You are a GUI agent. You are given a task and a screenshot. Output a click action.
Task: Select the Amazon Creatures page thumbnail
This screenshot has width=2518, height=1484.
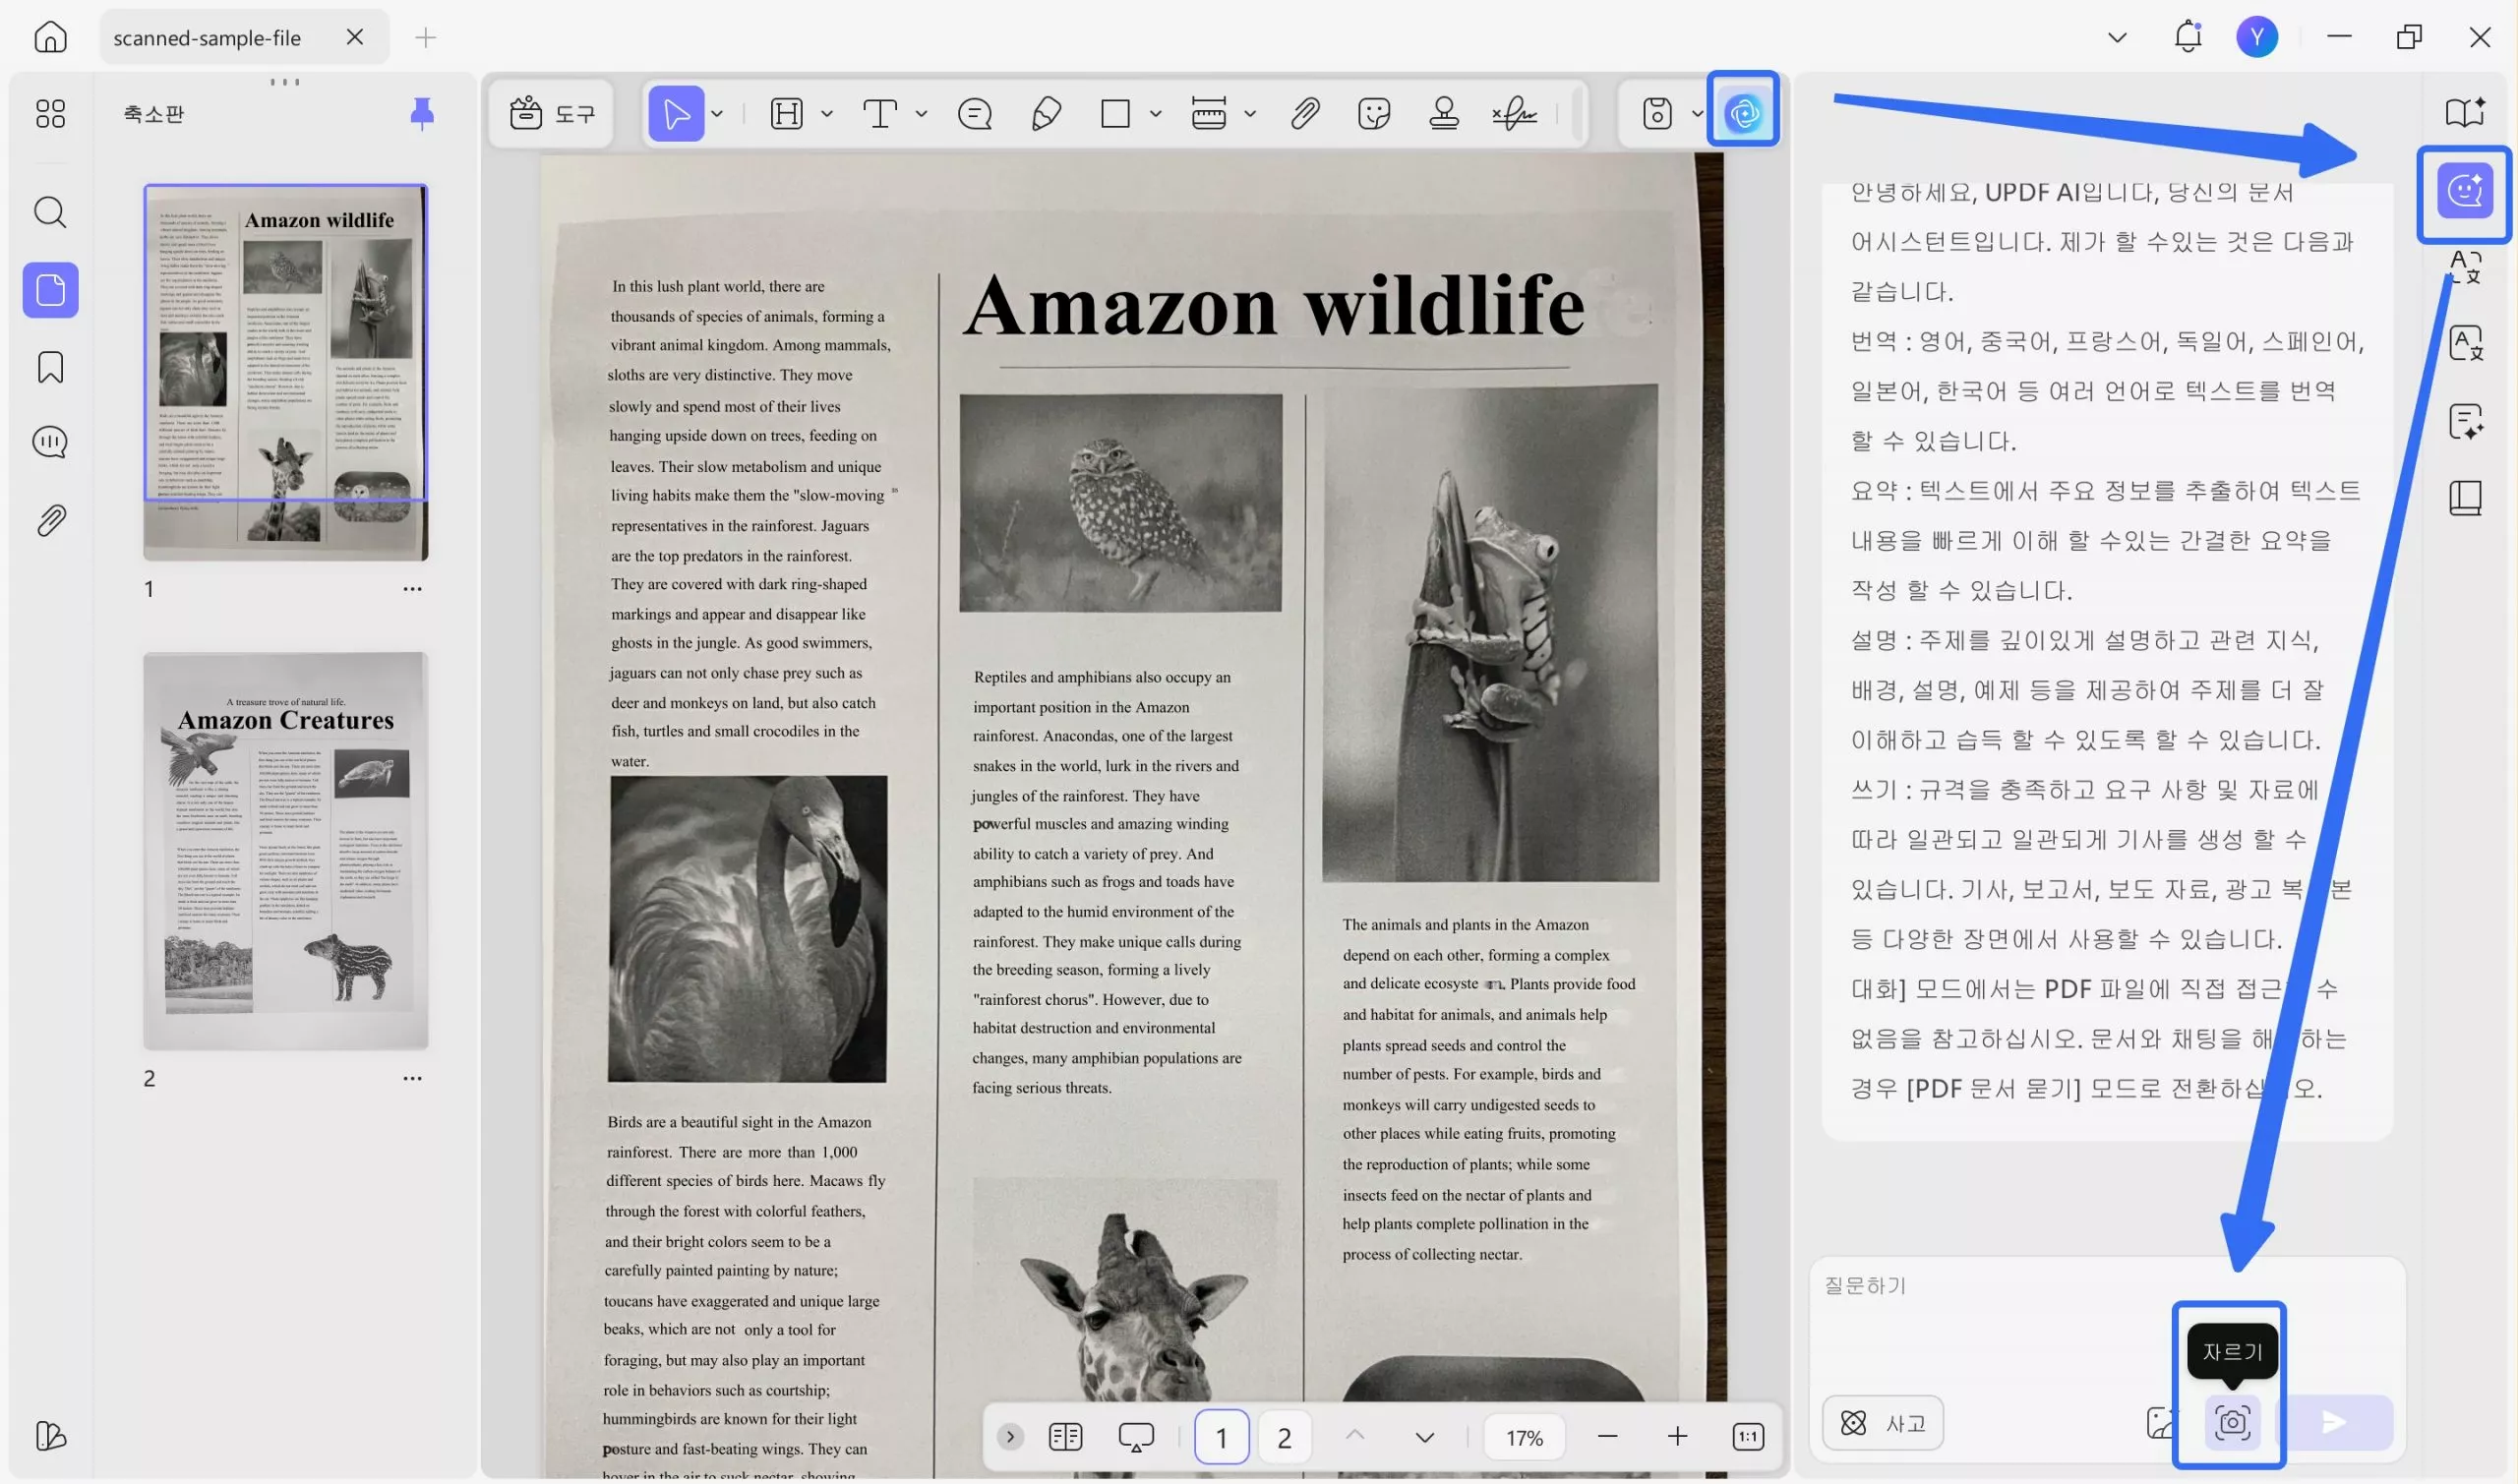point(286,850)
